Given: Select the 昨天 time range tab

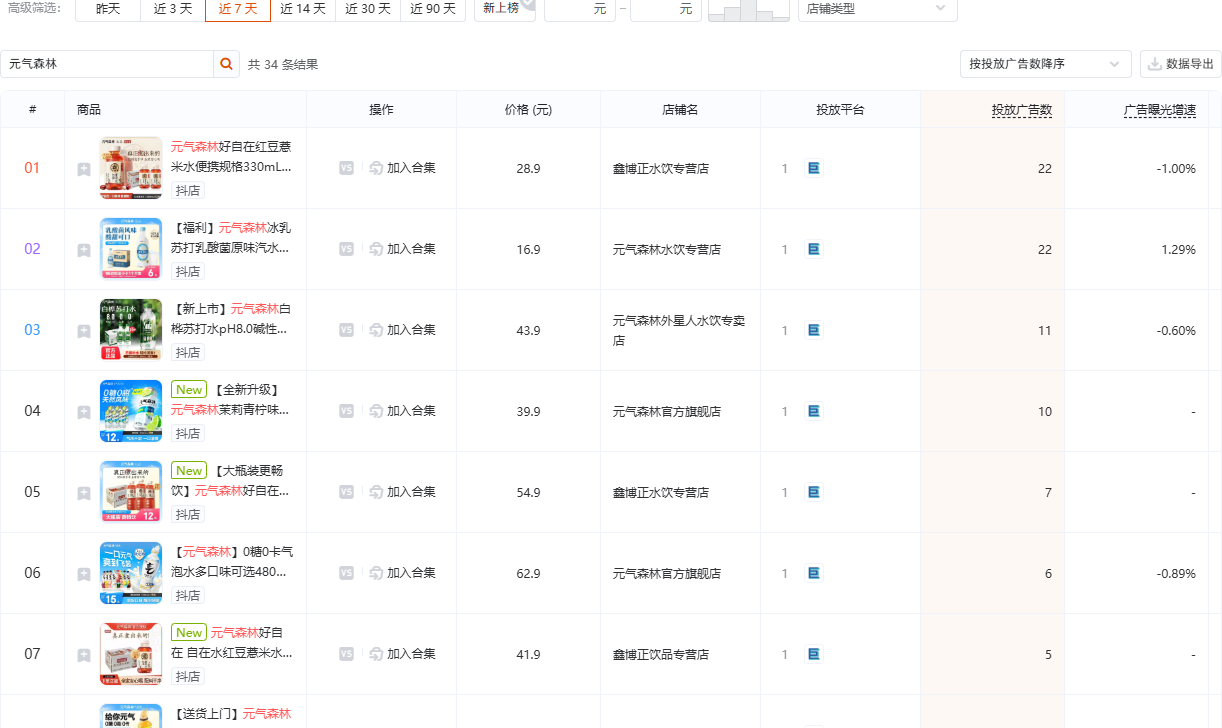Looking at the screenshot, I should (108, 8).
